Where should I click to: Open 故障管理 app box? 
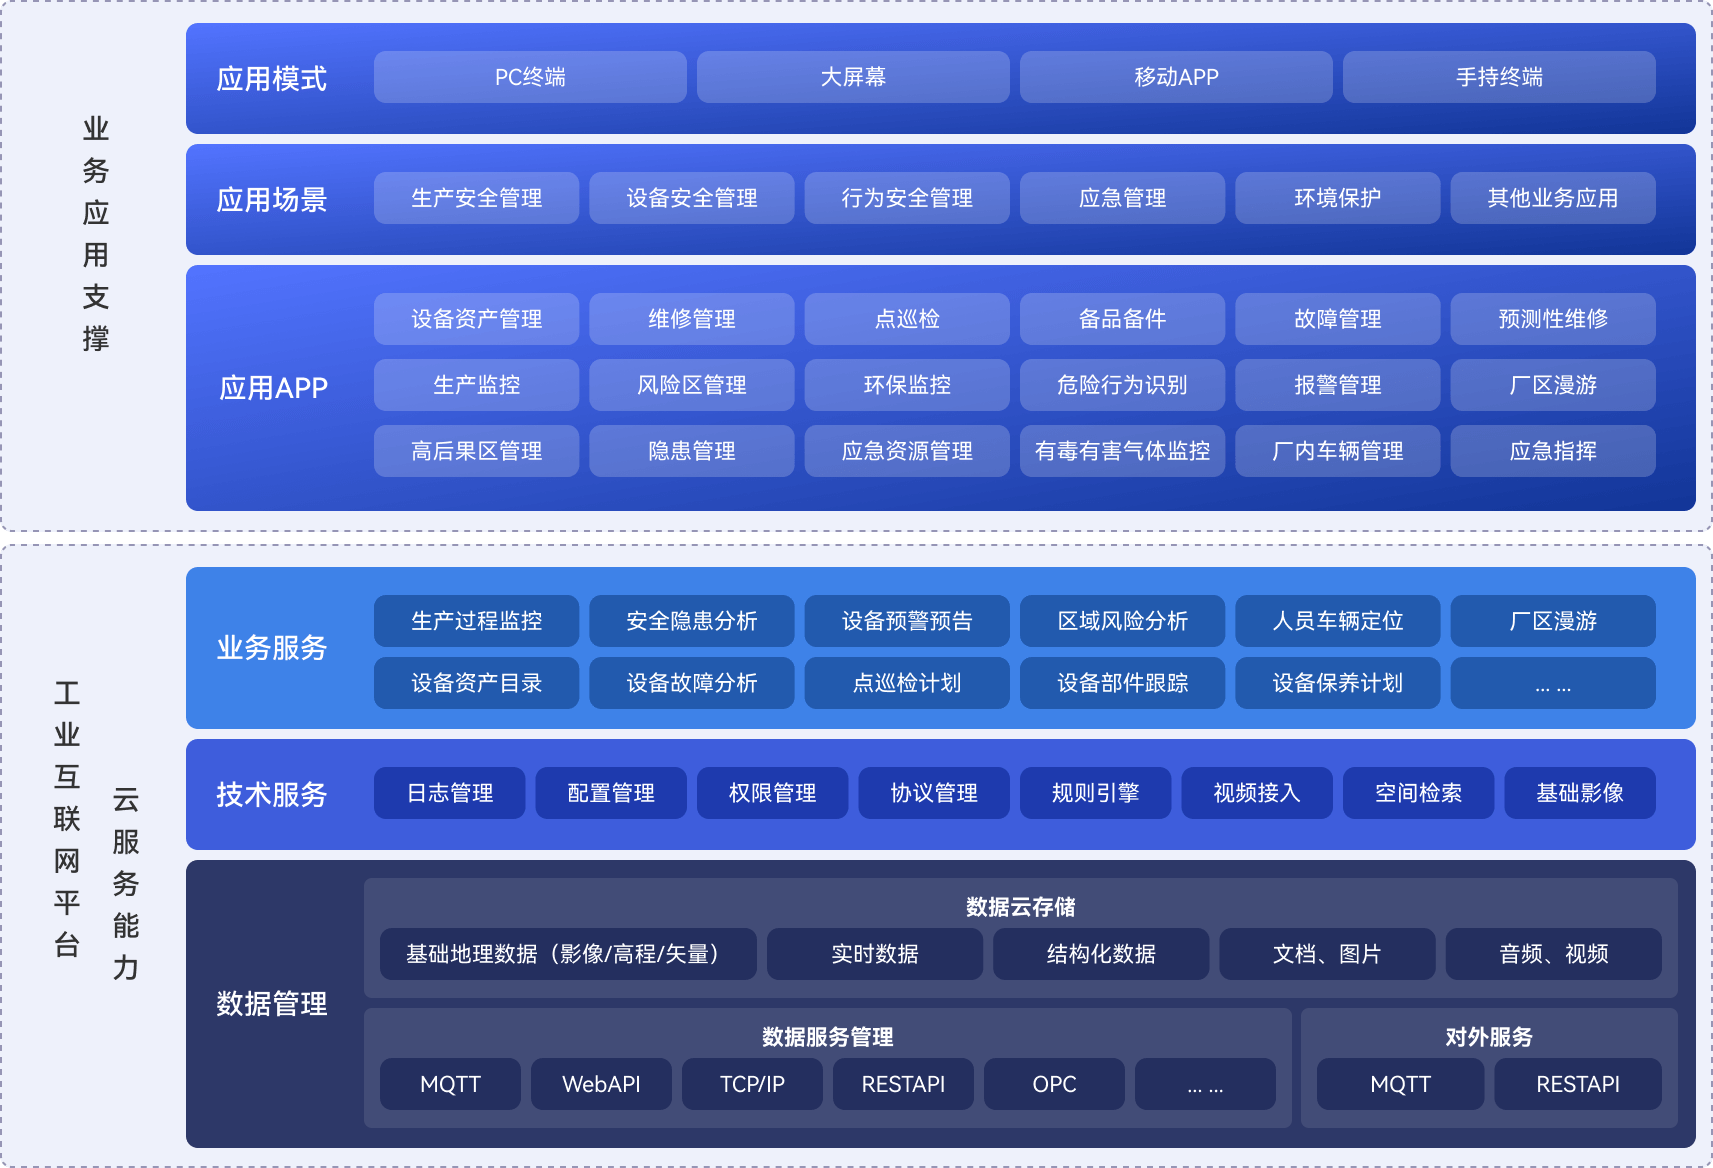click(x=1338, y=319)
